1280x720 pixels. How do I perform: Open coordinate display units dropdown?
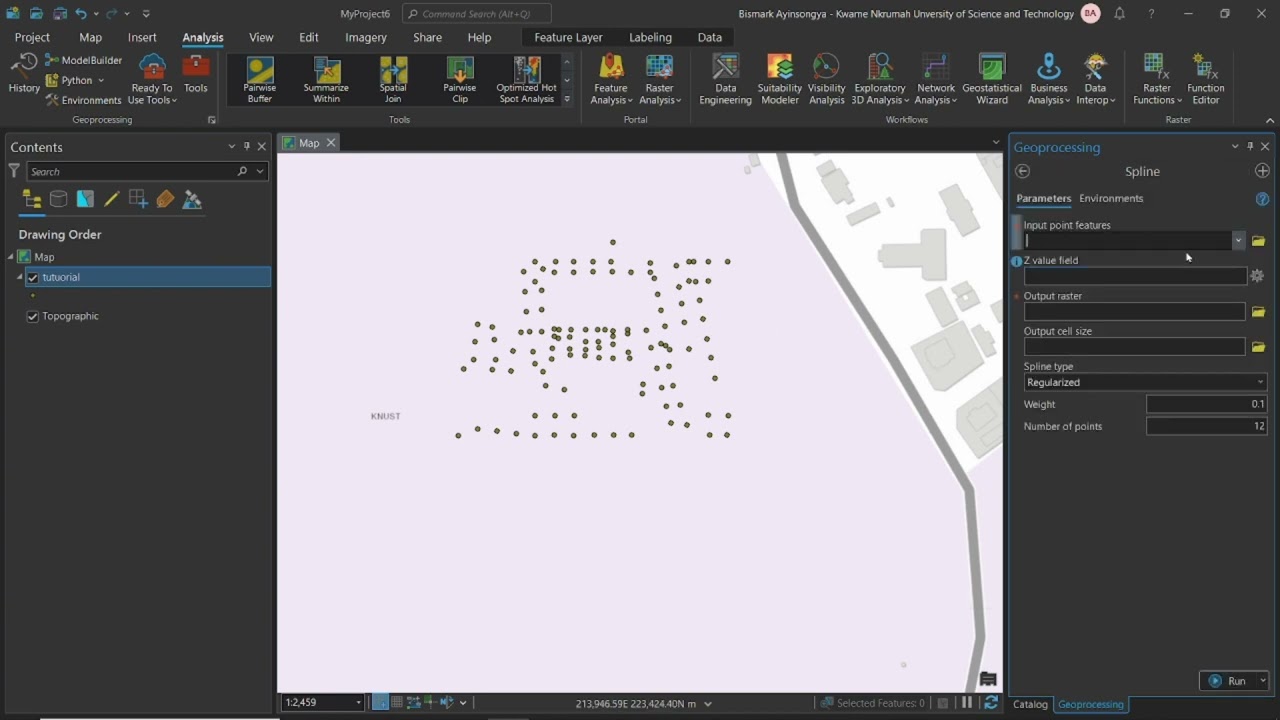[x=708, y=704]
